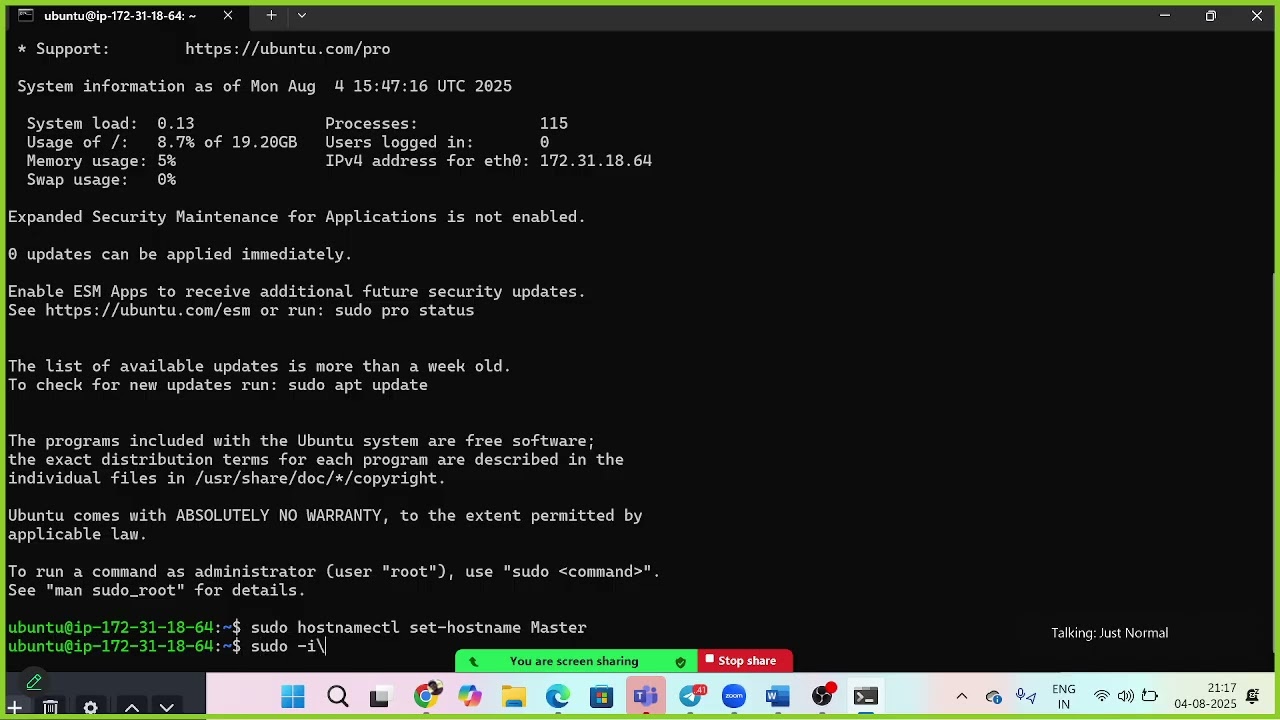This screenshot has width=1280, height=720.
Task: Show hidden system tray icons
Action: pos(962,696)
